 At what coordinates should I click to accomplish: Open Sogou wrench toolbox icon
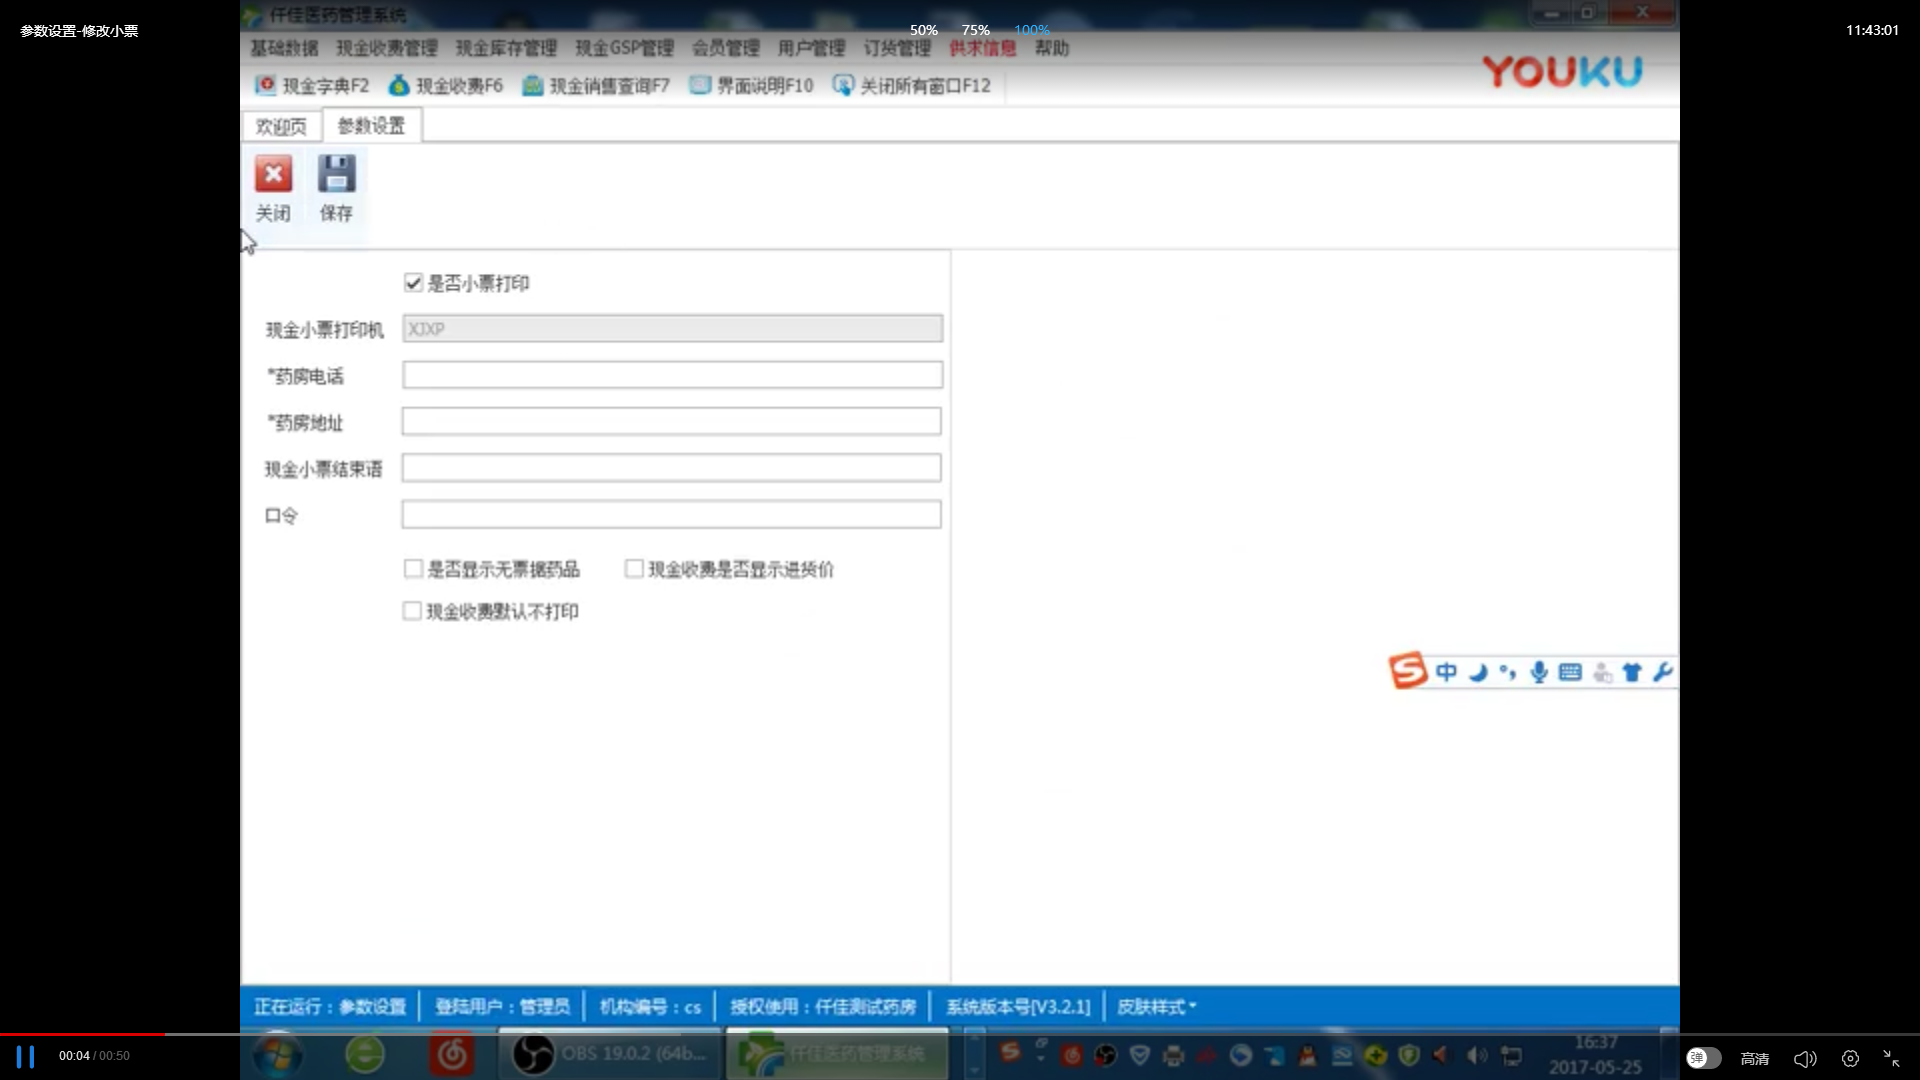[1662, 672]
